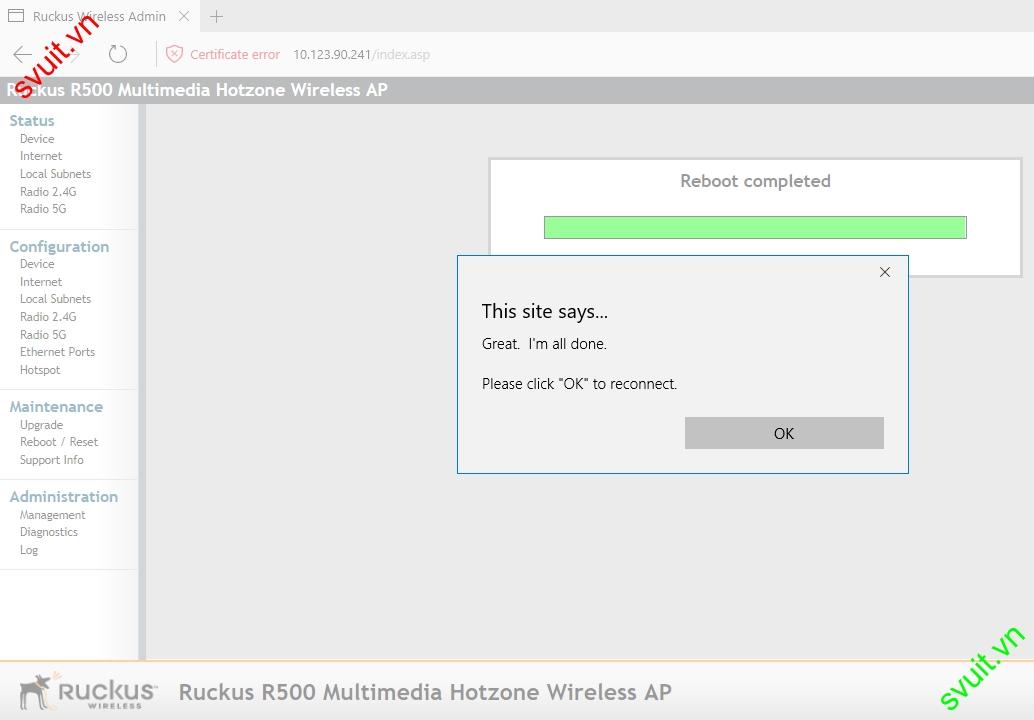The image size is (1034, 720).
Task: Click the browser refresh icon
Action: [x=118, y=54]
